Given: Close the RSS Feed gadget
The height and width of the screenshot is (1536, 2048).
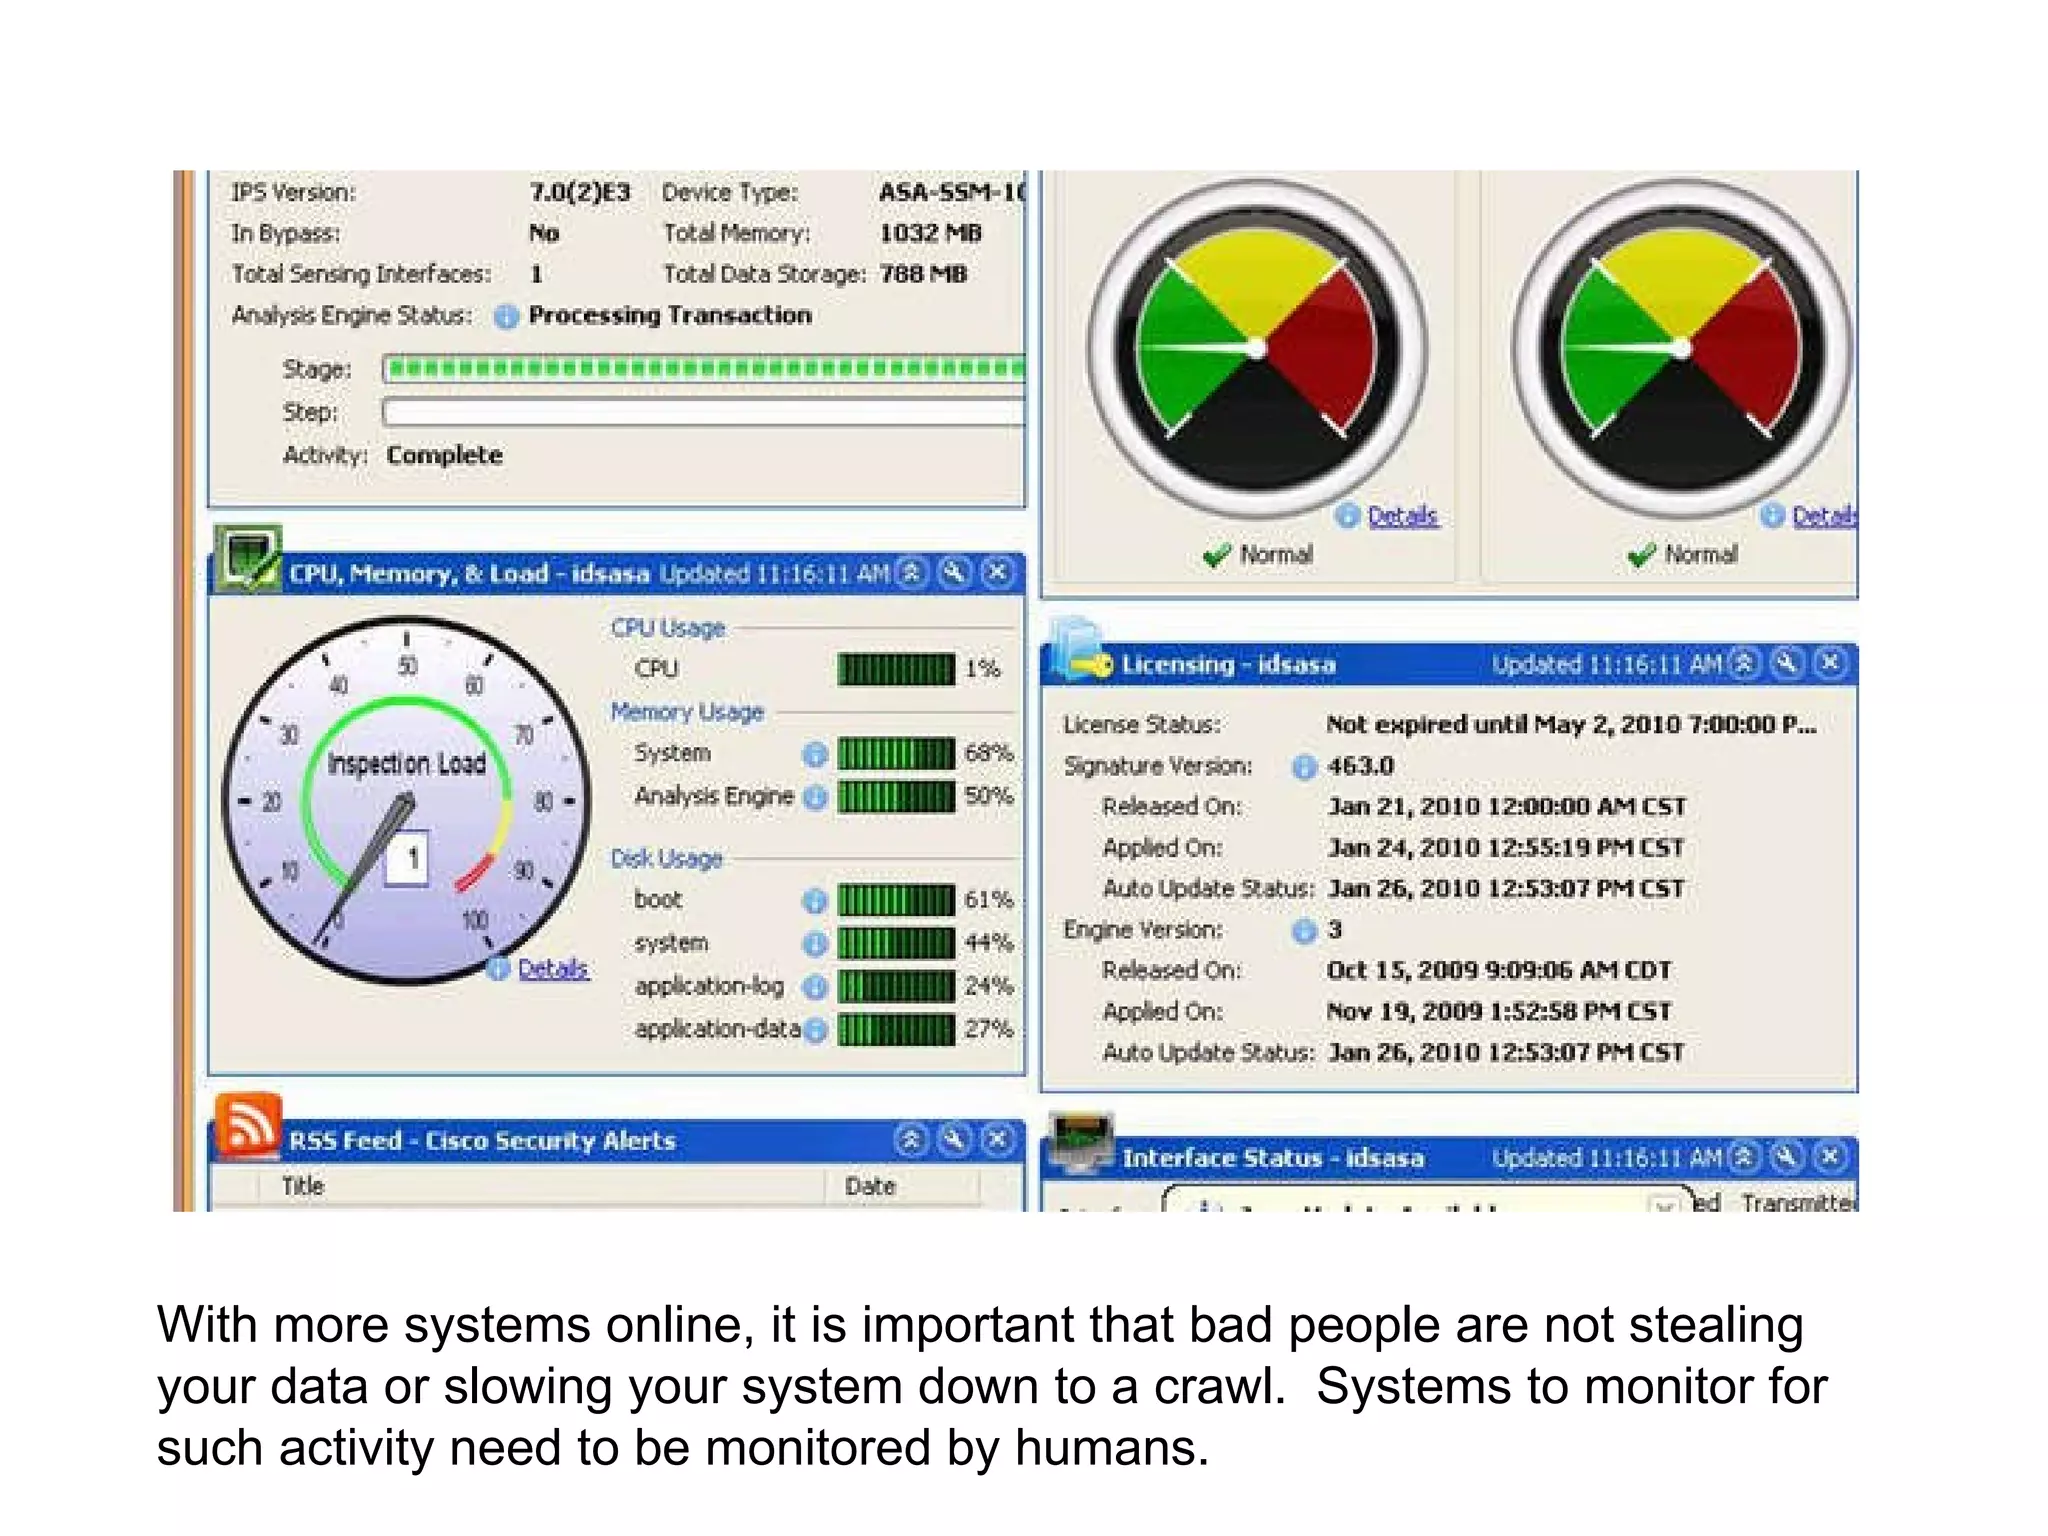Looking at the screenshot, I should 997,1140.
